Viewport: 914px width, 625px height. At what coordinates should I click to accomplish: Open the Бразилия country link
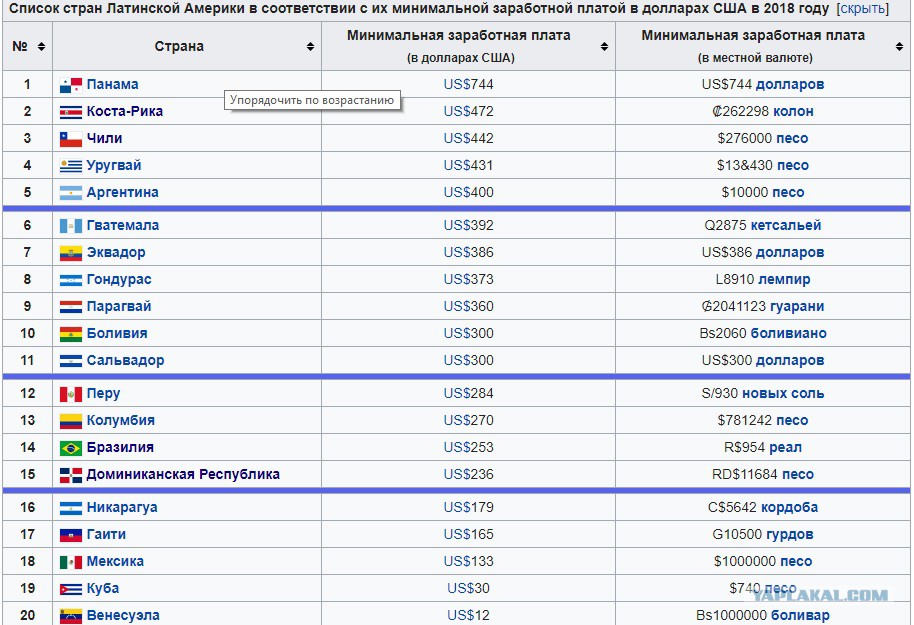pos(120,447)
